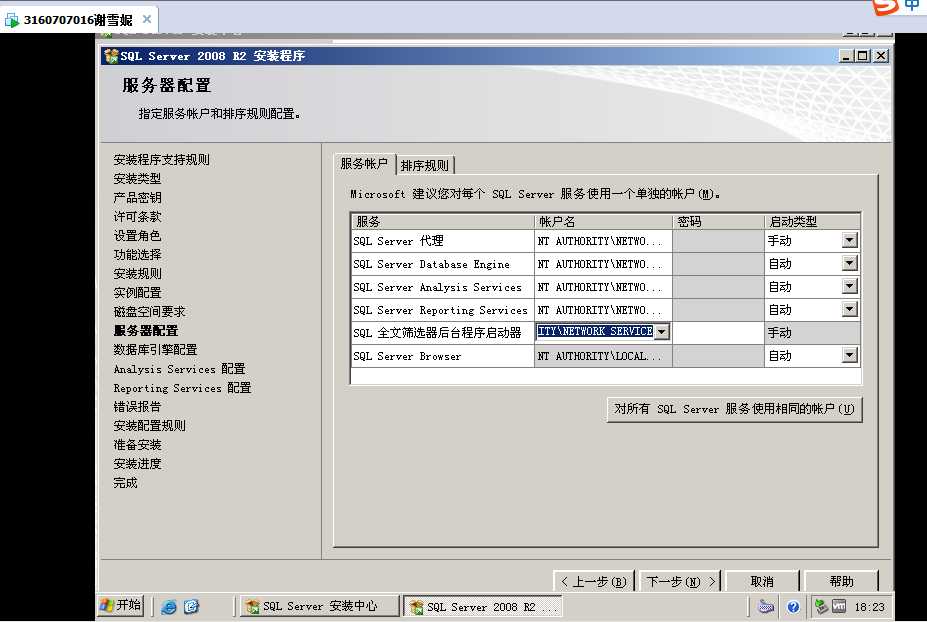Click 服务器配置 step in sidebar
Image resolution: width=927 pixels, height=622 pixels.
tap(145, 331)
